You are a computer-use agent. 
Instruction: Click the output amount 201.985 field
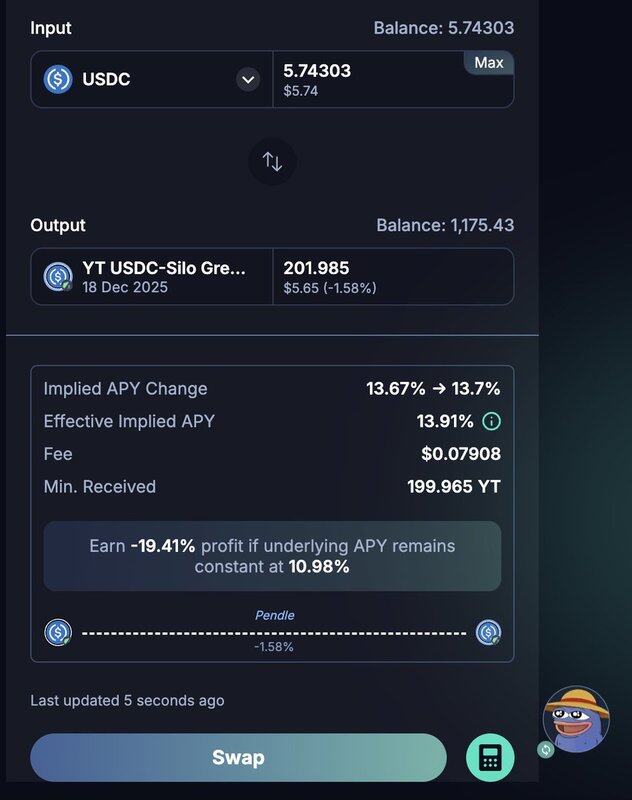point(393,277)
